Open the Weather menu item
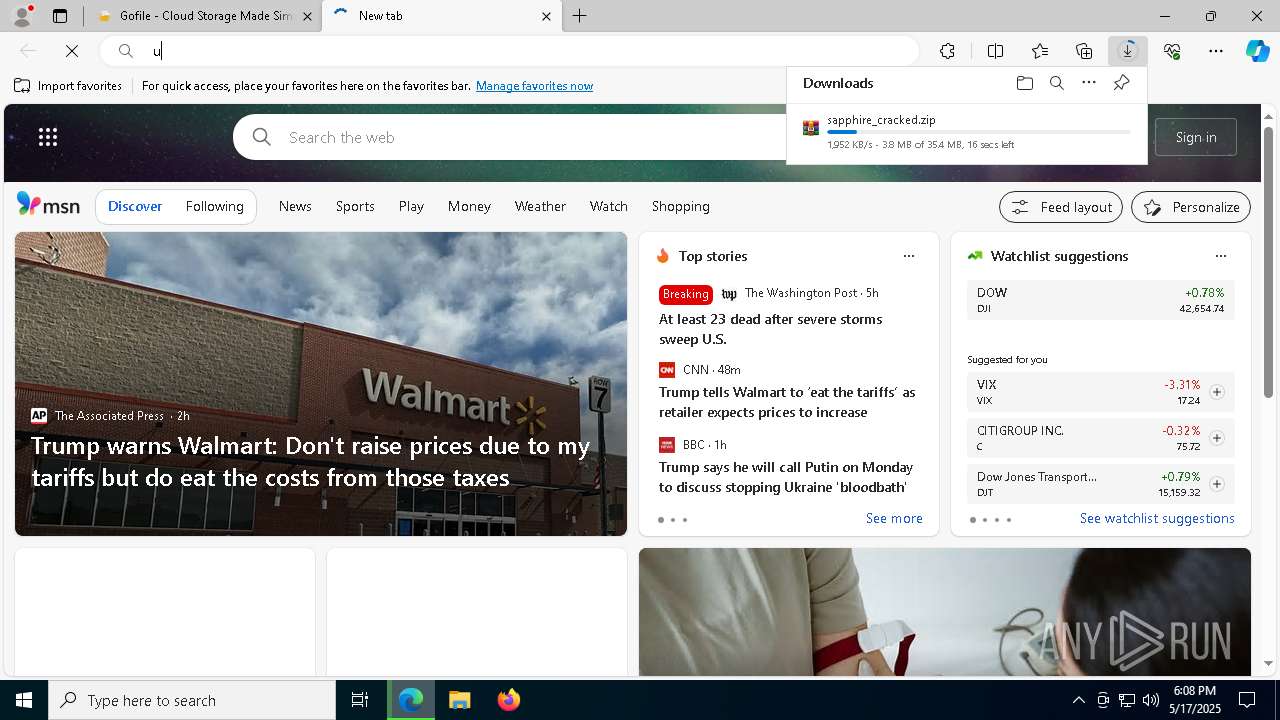This screenshot has height=720, width=1280. click(x=540, y=206)
